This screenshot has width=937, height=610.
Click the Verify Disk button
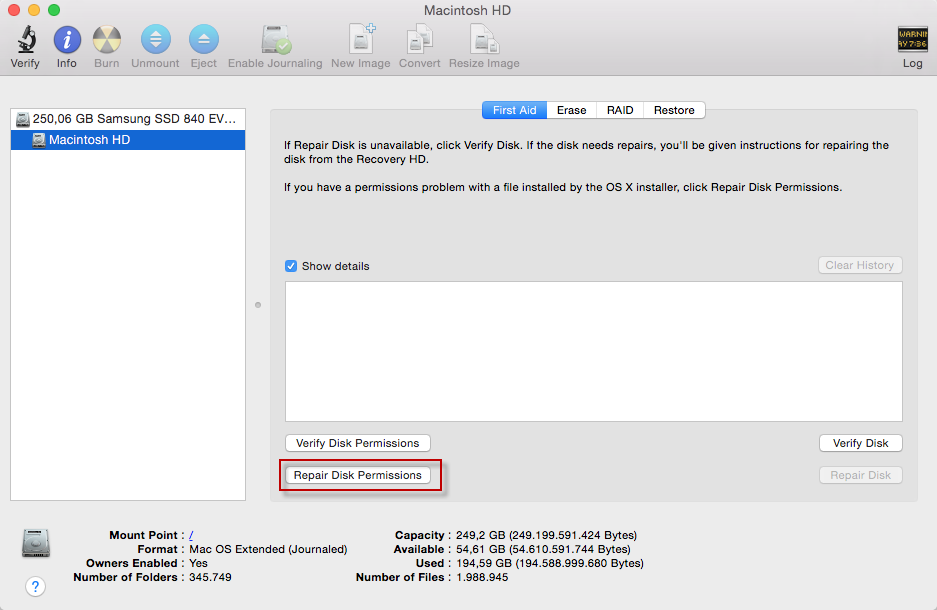861,443
